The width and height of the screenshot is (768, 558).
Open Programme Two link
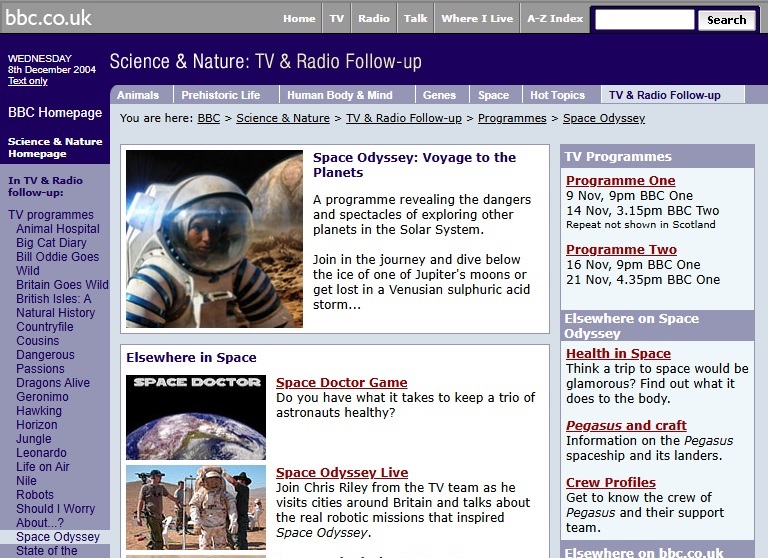621,249
